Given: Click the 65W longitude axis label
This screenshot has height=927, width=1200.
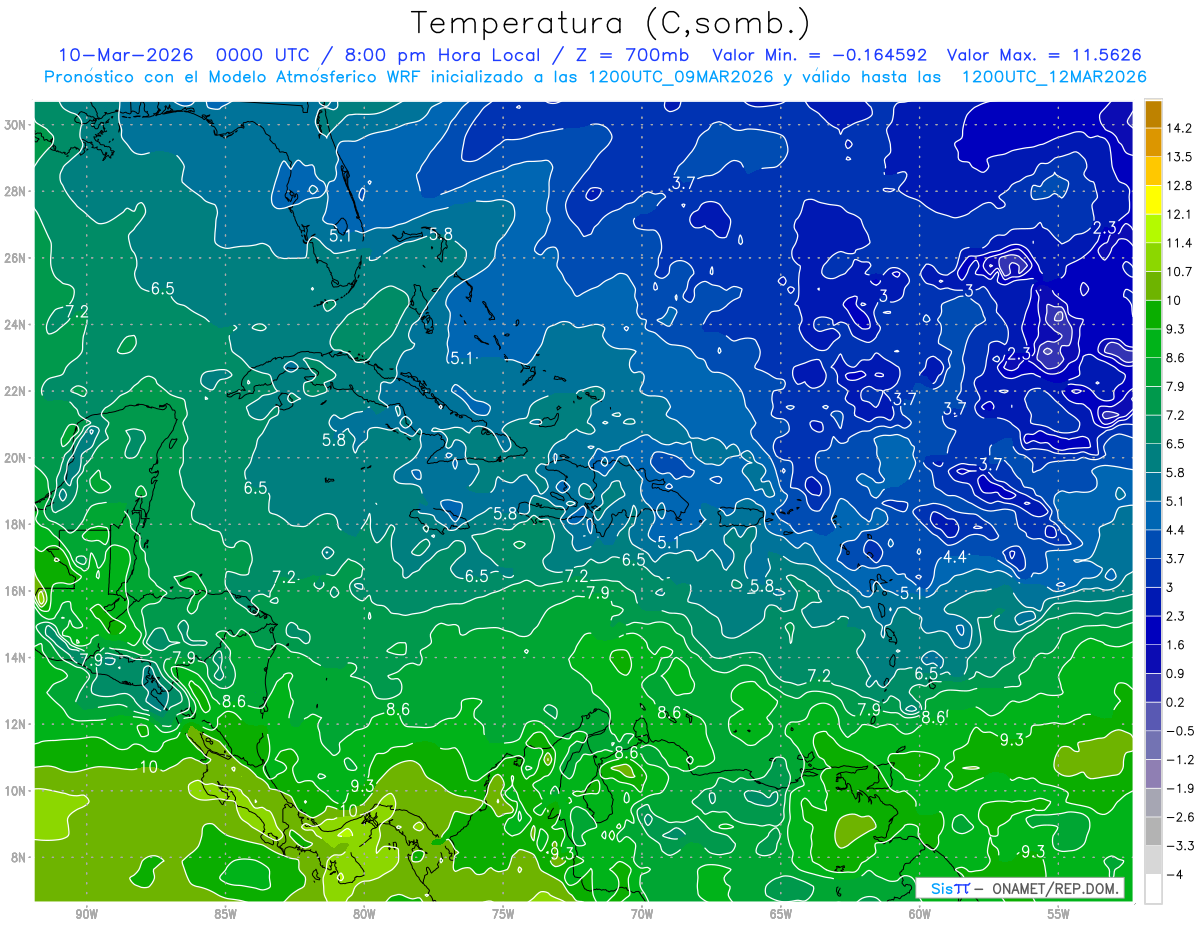Looking at the screenshot, I should (781, 914).
